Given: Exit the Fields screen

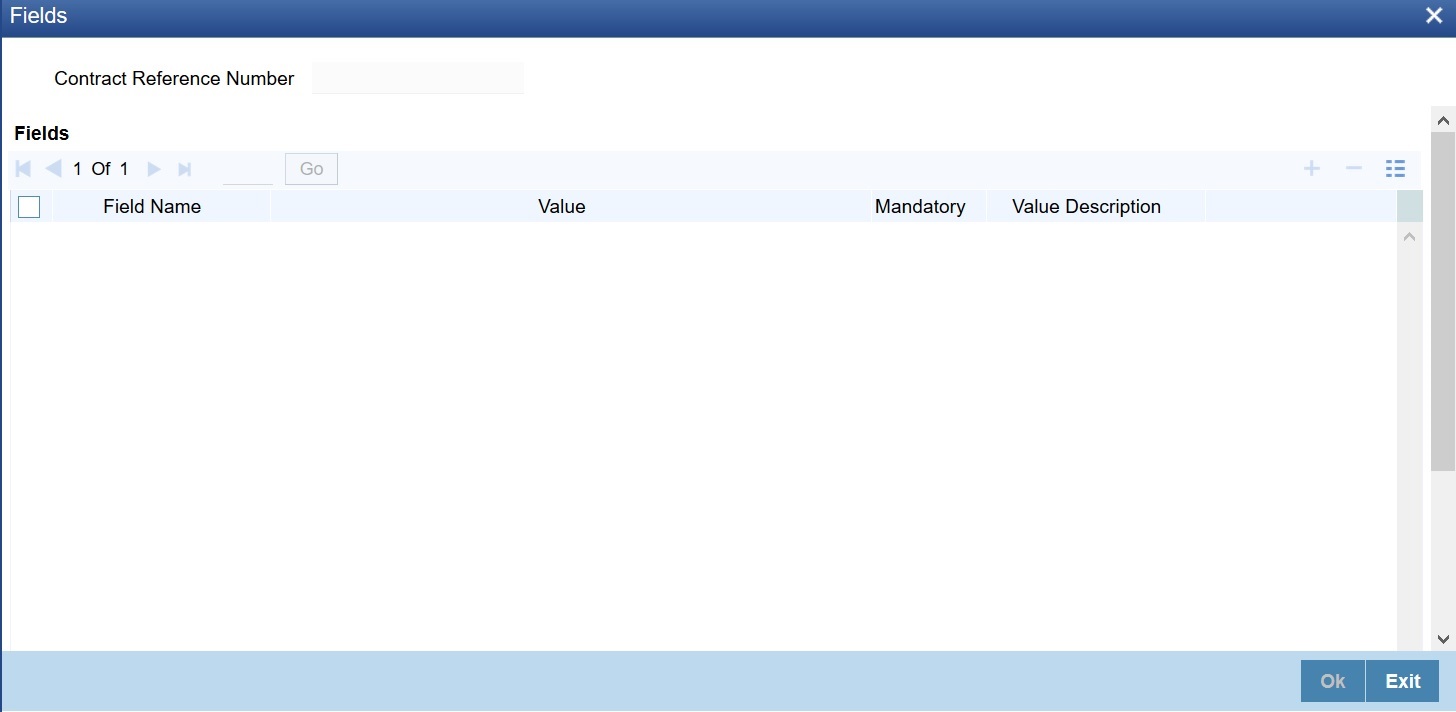Looking at the screenshot, I should pyautogui.click(x=1402, y=681).
